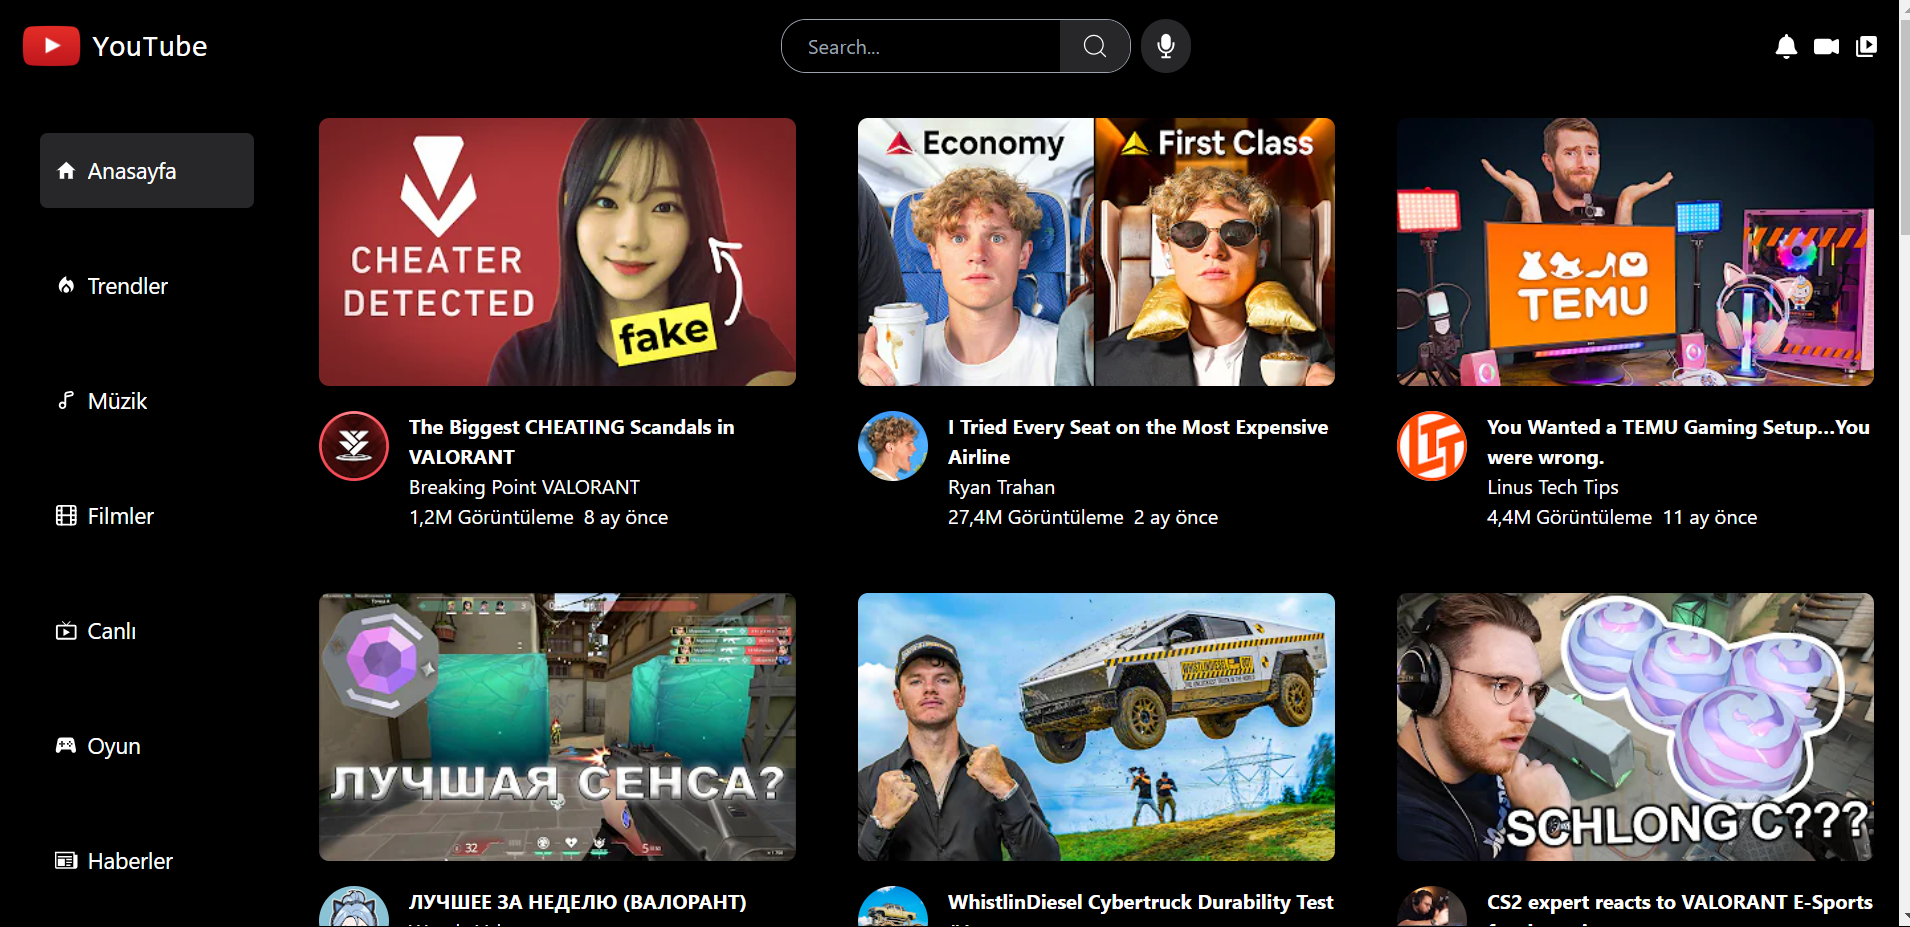Click the channel avatar beside ЛУЧШЕЕ ЗА НЕДЕЛЮ
Image resolution: width=1910 pixels, height=927 pixels.
[x=354, y=908]
